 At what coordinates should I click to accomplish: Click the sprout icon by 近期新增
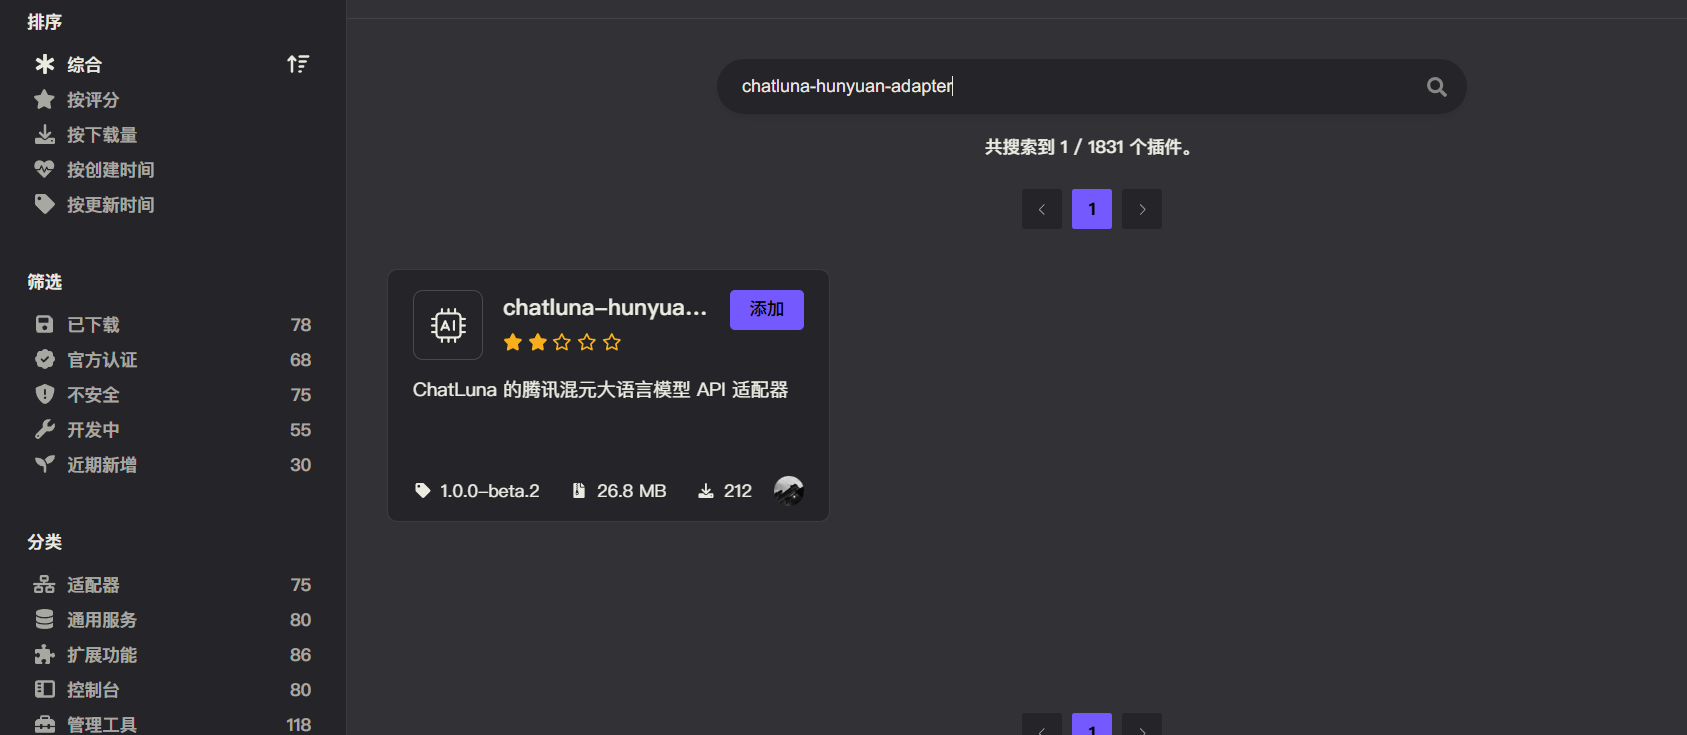pos(45,465)
